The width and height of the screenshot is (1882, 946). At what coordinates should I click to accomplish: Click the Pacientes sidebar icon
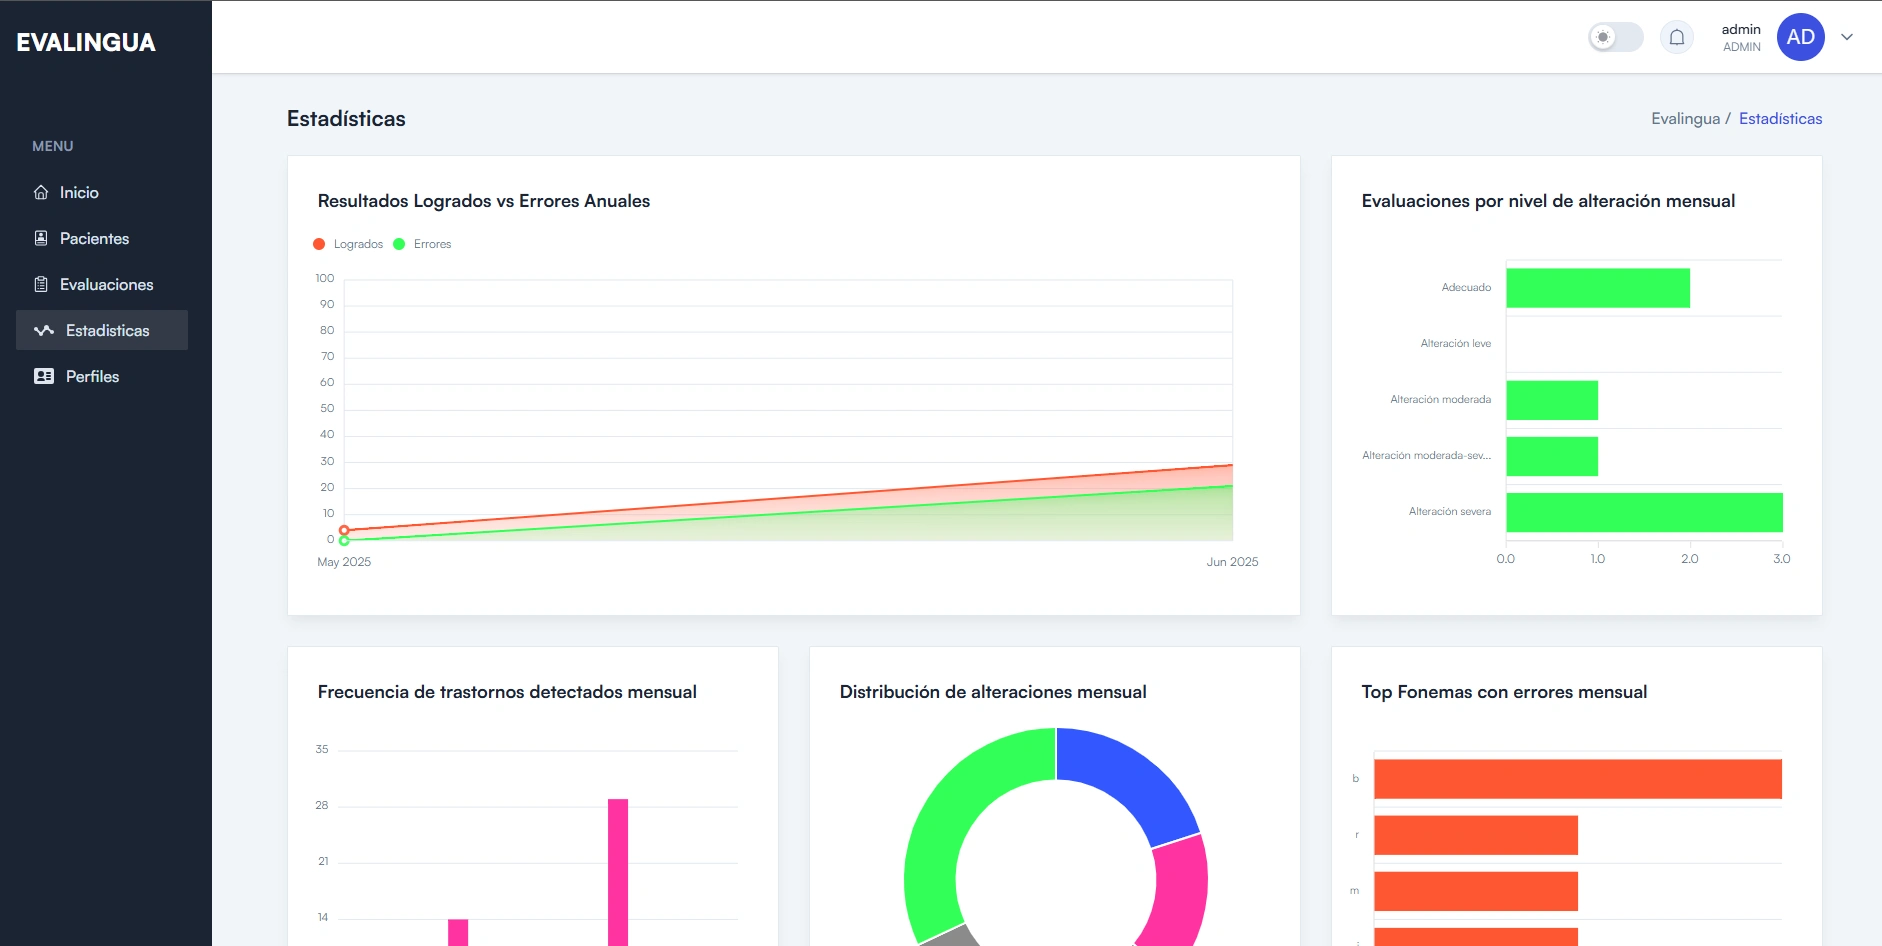pos(41,238)
